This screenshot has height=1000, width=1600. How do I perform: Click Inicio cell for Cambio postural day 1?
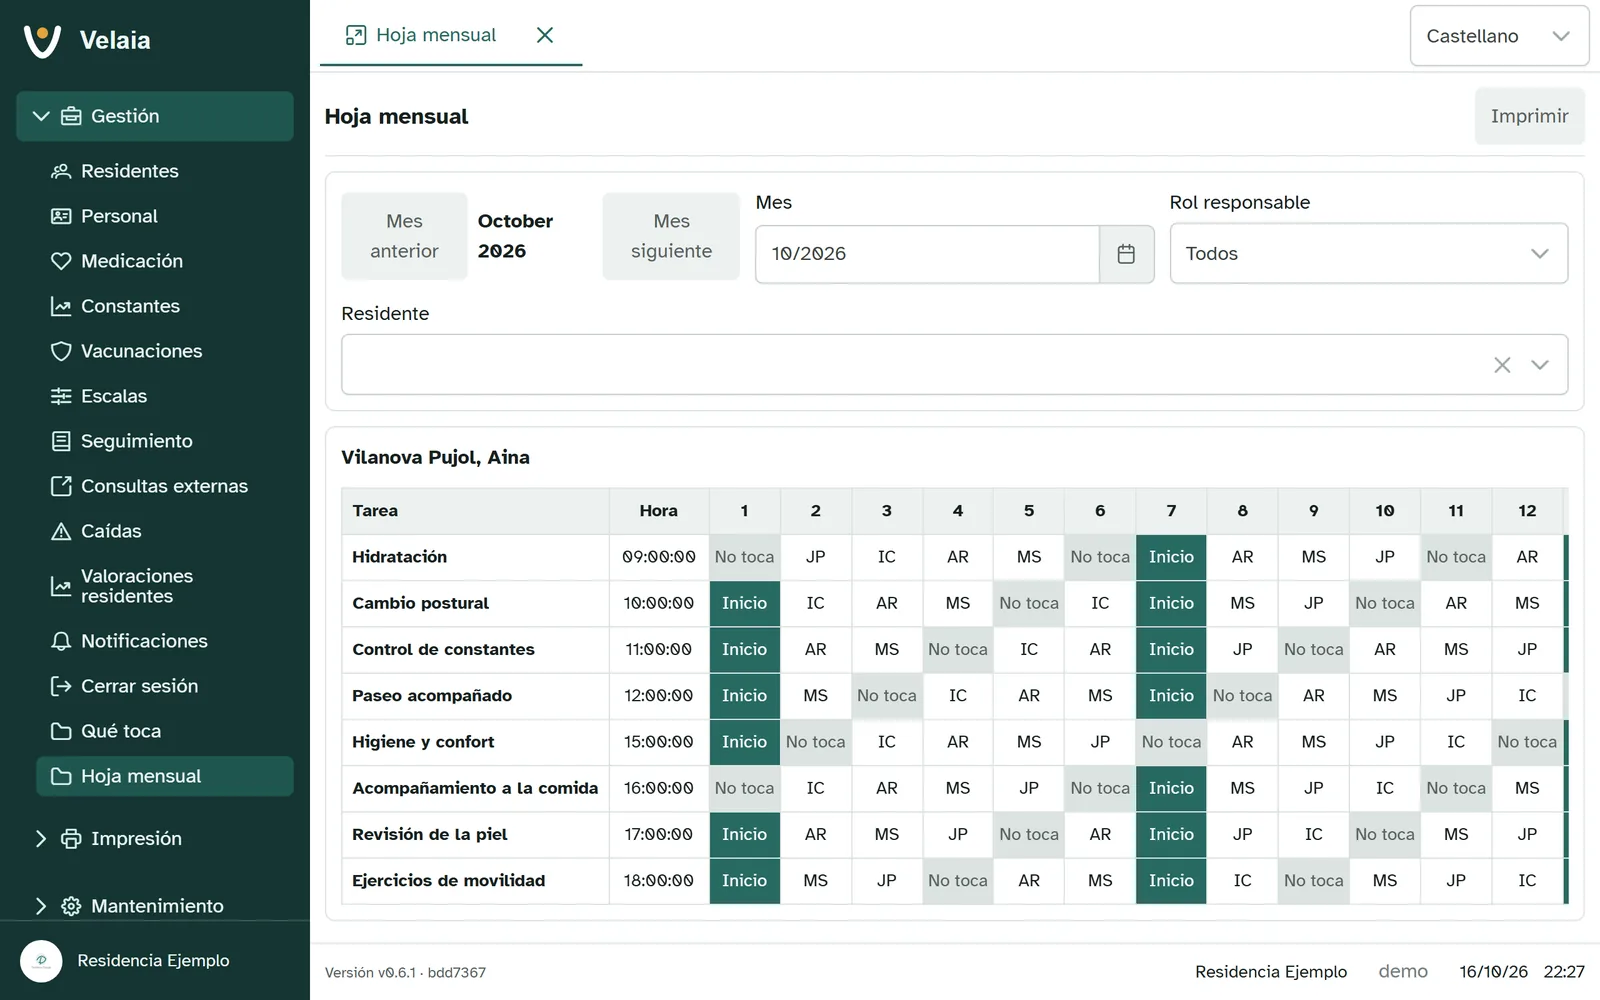[x=744, y=603]
